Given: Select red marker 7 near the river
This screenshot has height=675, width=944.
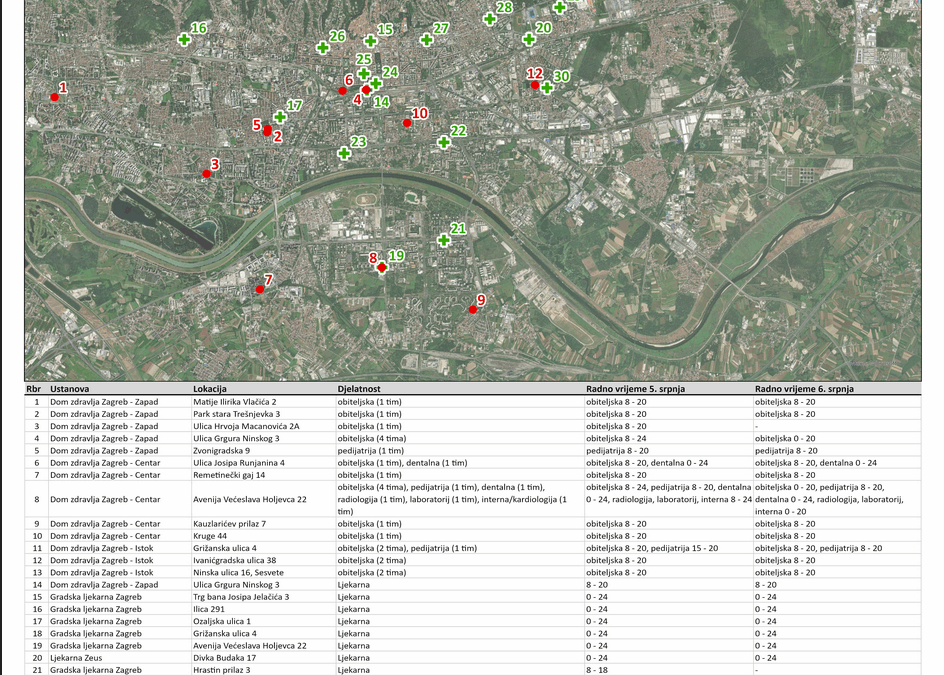Looking at the screenshot, I should (x=260, y=289).
